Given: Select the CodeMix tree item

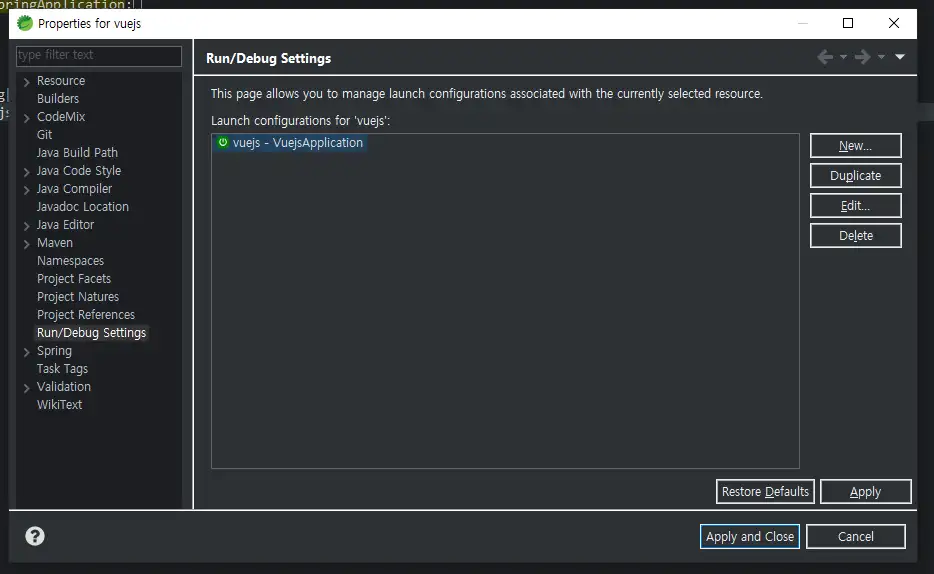Looking at the screenshot, I should click(61, 116).
